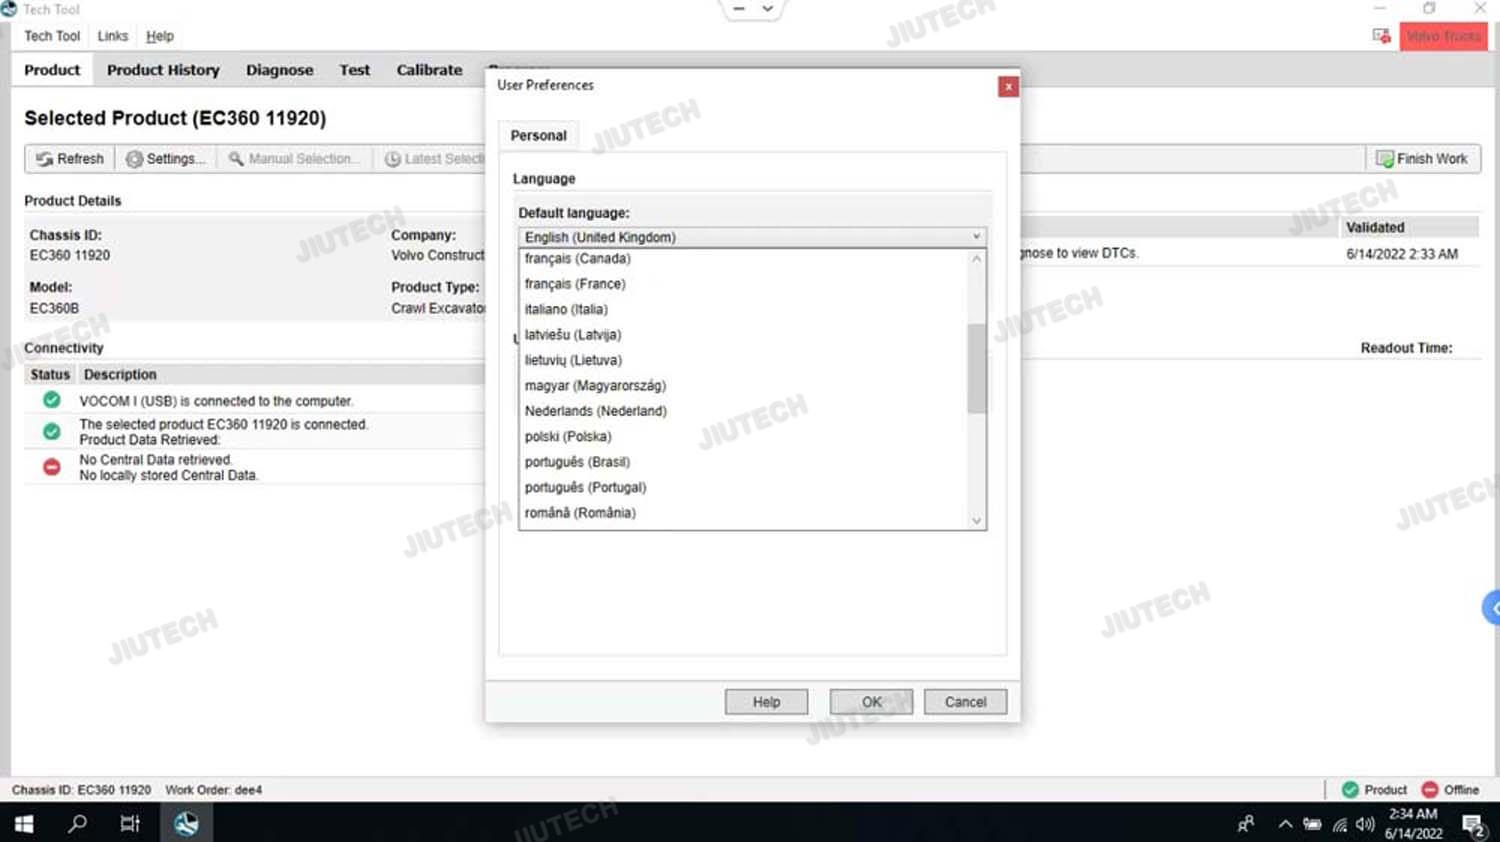Click the Refresh icon button

pyautogui.click(x=69, y=159)
